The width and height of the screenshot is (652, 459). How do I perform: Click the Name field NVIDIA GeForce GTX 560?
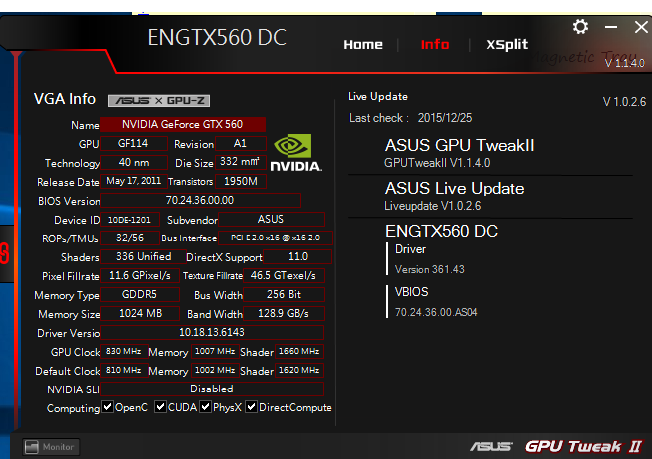[x=183, y=124]
